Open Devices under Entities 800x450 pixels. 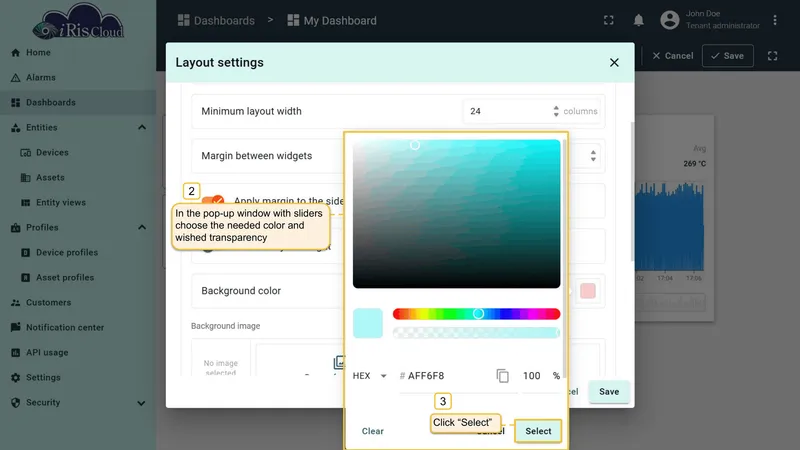tap(52, 153)
